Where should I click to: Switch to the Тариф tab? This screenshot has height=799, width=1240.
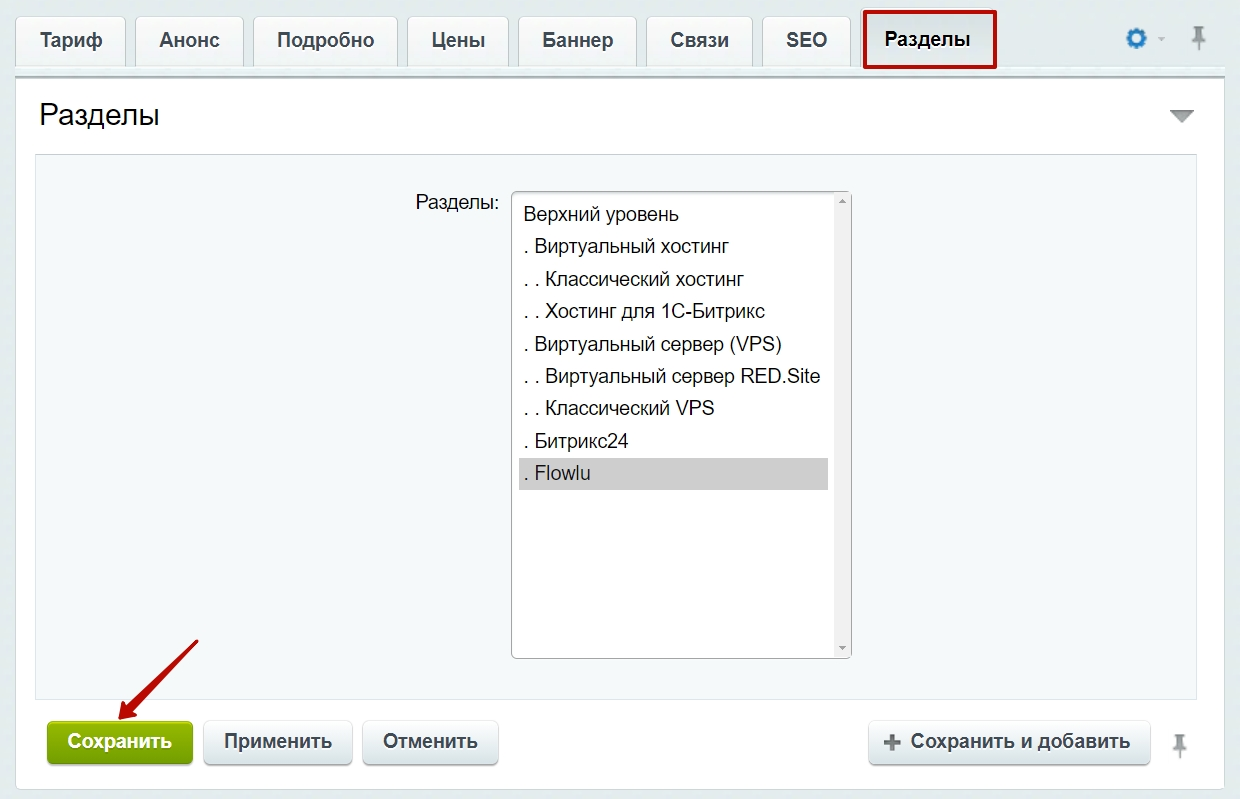pos(70,41)
